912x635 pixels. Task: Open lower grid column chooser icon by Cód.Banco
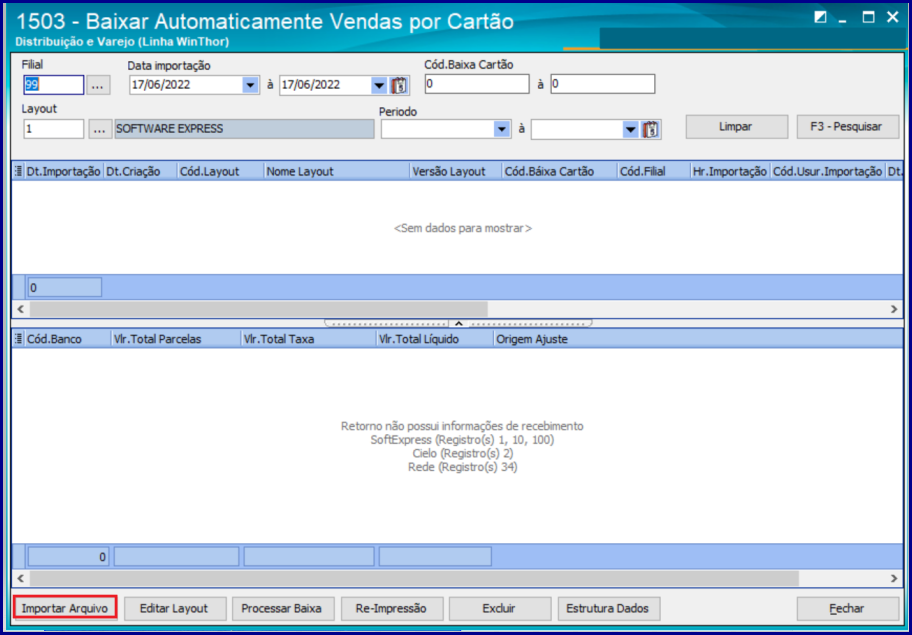pyautogui.click(x=19, y=340)
